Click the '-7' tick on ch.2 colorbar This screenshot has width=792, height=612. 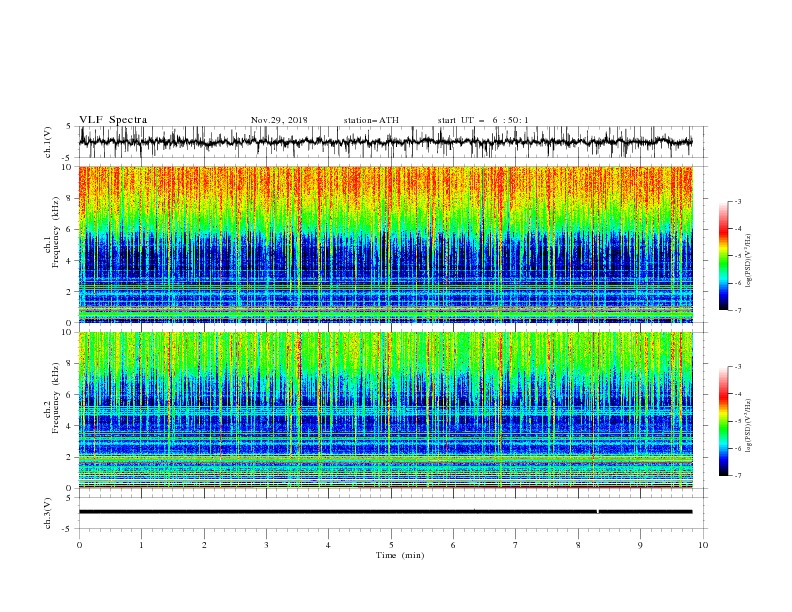point(737,476)
